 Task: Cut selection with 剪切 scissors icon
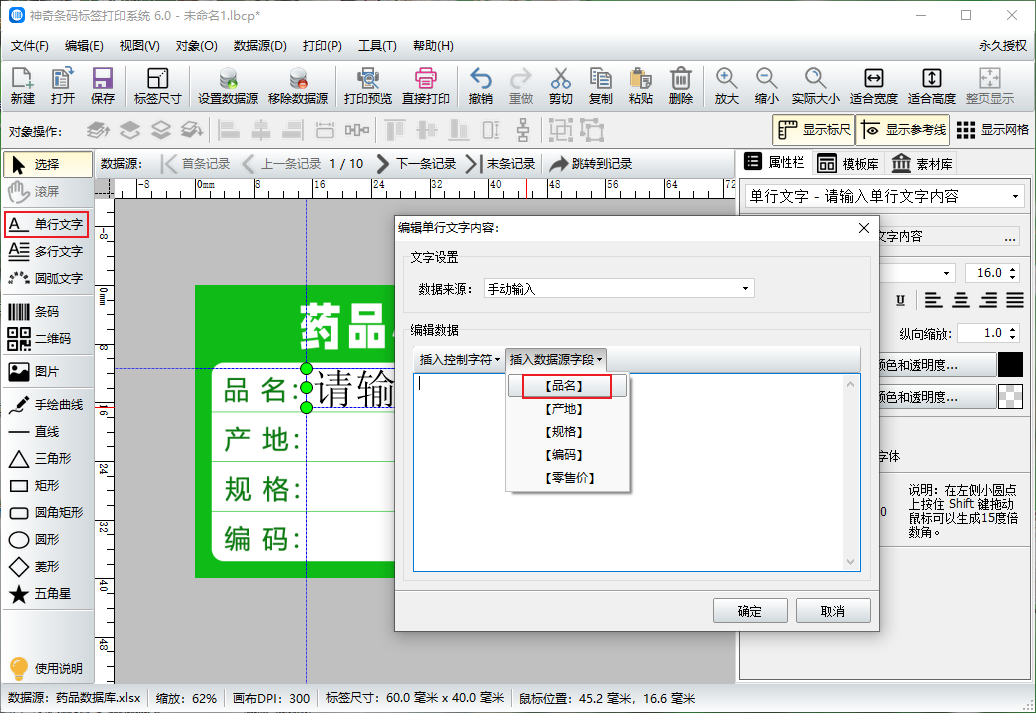pyautogui.click(x=560, y=86)
